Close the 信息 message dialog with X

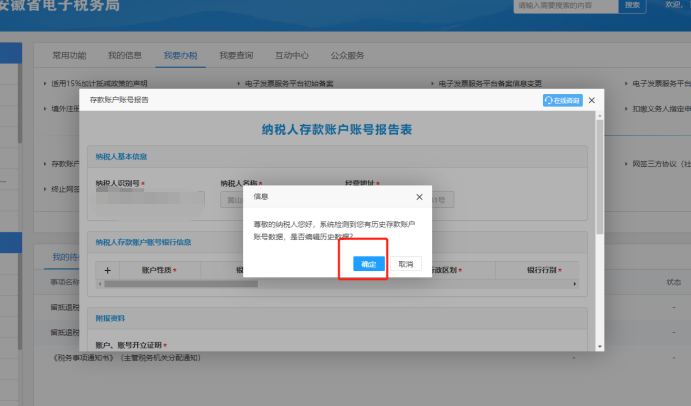click(419, 197)
